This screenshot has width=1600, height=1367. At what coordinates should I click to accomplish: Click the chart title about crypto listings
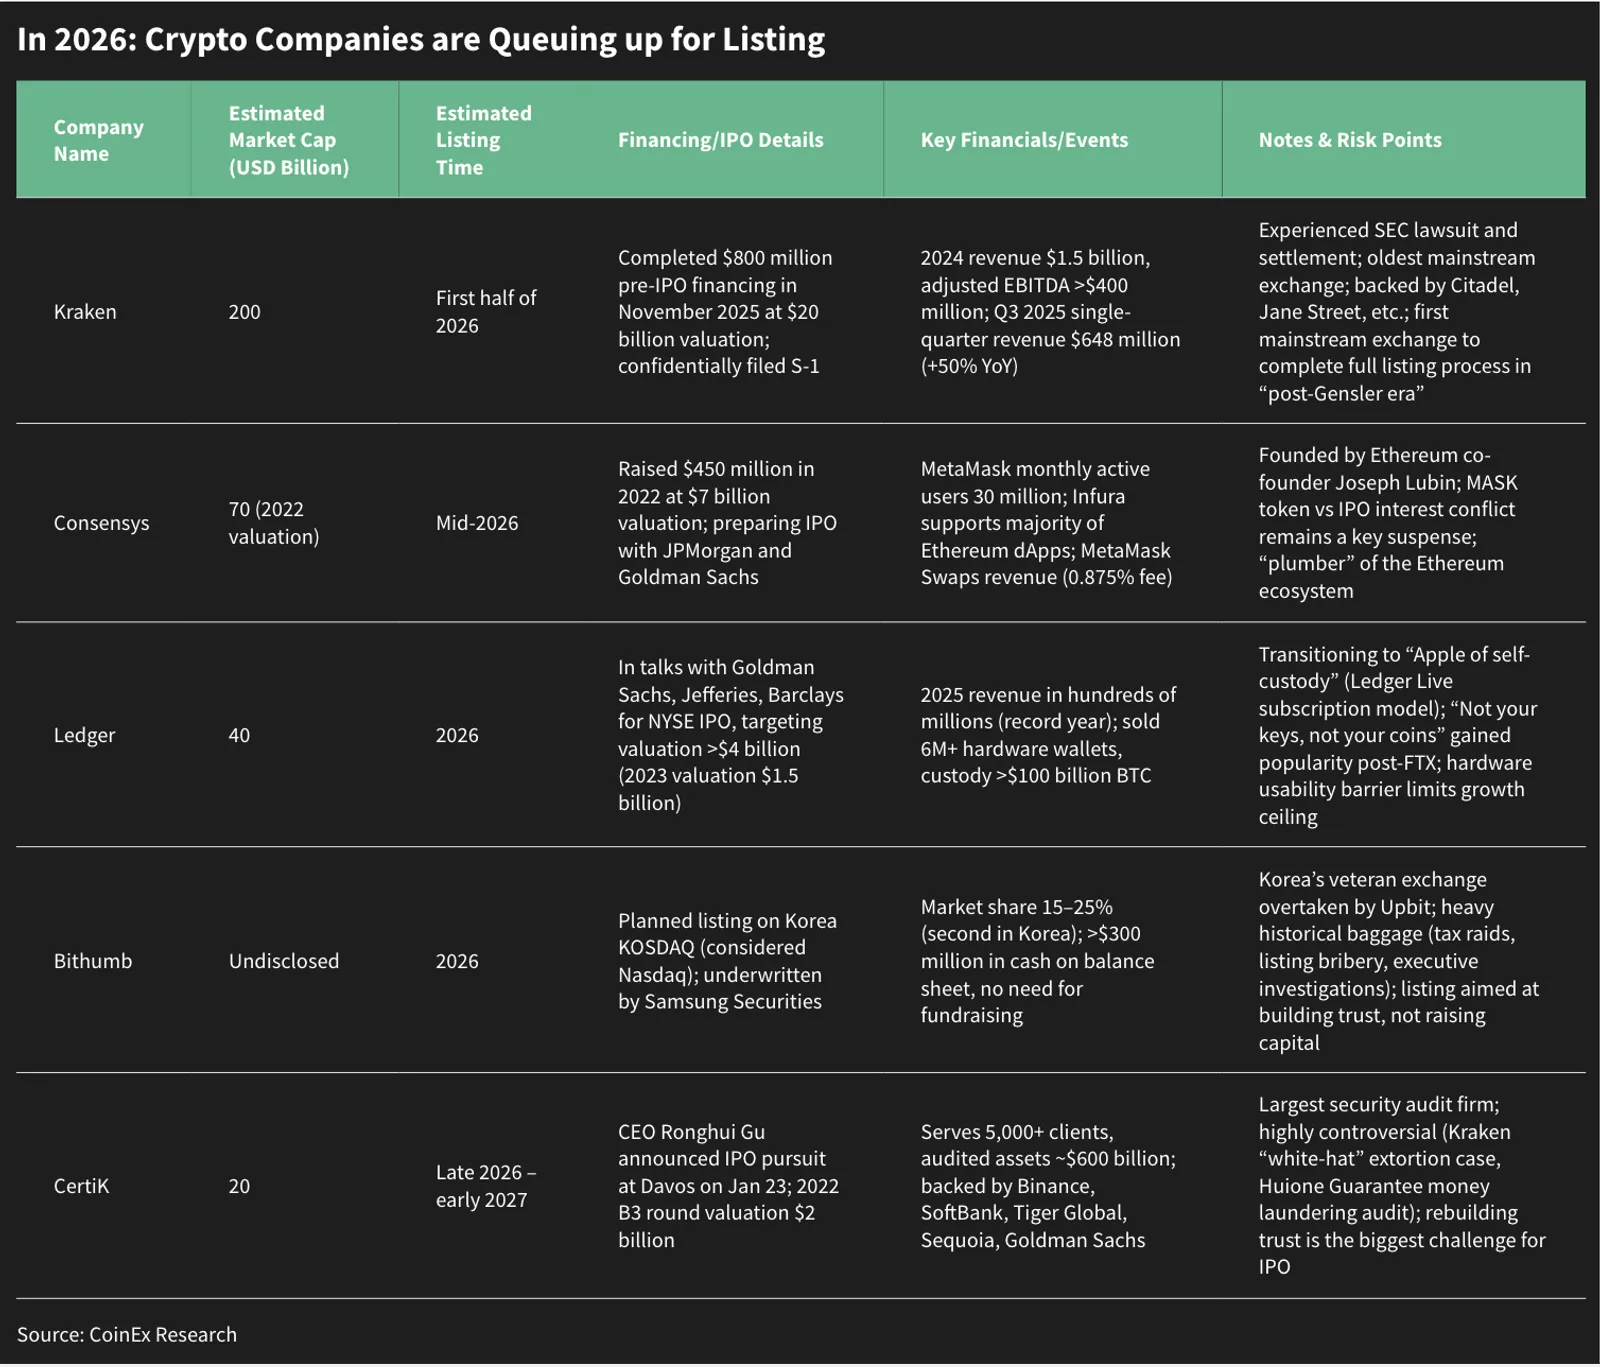421,39
